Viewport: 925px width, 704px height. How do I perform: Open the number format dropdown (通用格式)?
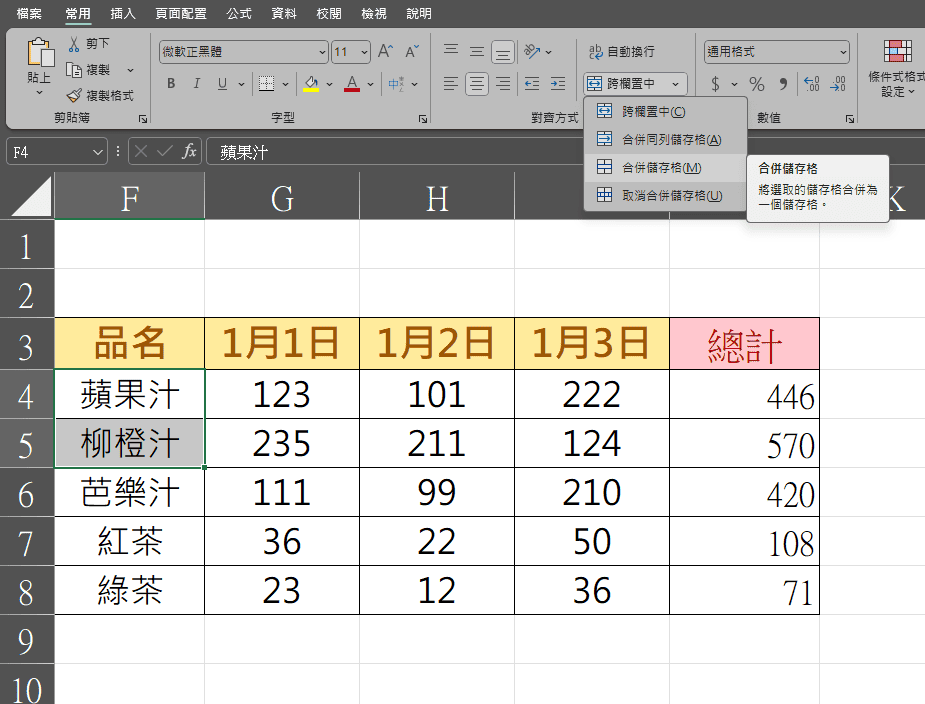point(843,52)
